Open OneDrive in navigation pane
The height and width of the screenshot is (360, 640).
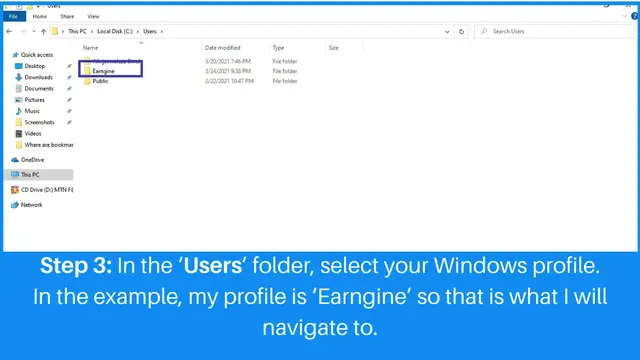[x=32, y=160]
